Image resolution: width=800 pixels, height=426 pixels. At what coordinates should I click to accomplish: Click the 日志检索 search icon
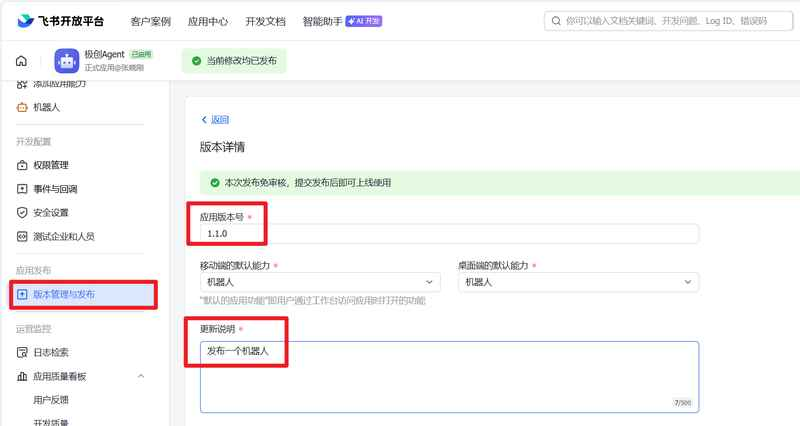click(22, 352)
